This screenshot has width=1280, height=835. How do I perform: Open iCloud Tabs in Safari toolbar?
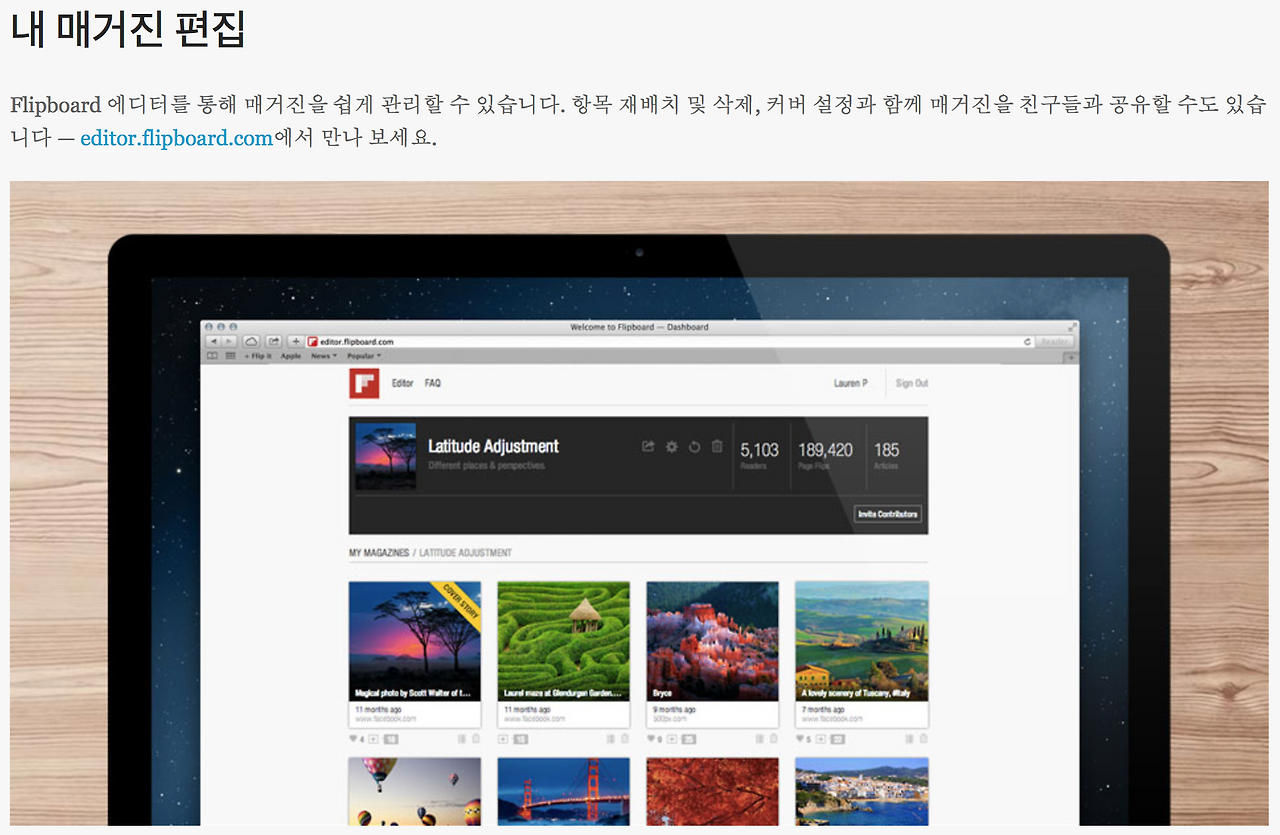(251, 342)
